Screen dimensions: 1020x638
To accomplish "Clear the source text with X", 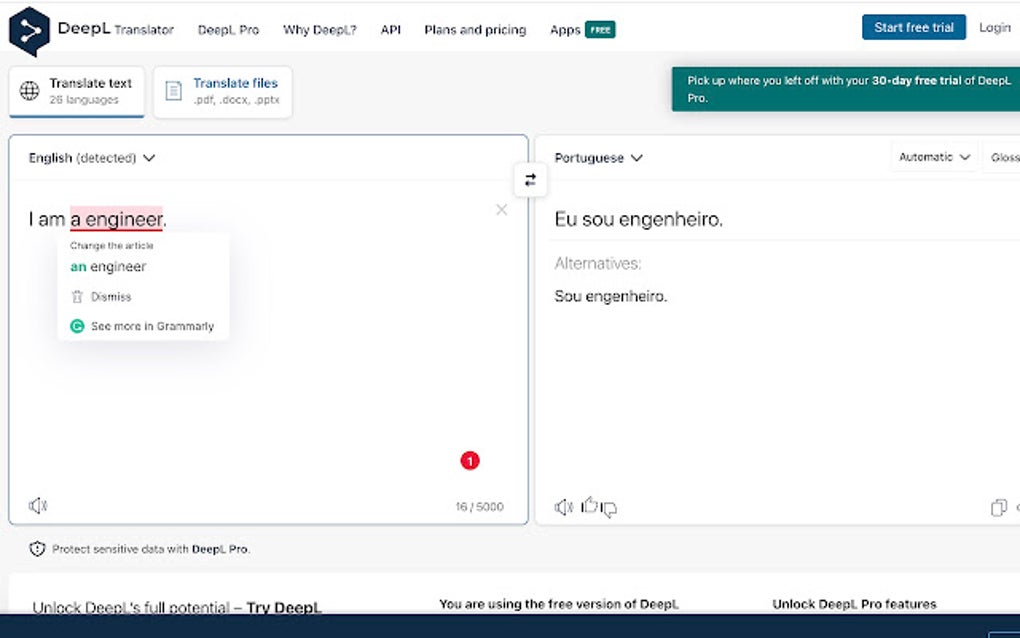I will click(x=501, y=209).
